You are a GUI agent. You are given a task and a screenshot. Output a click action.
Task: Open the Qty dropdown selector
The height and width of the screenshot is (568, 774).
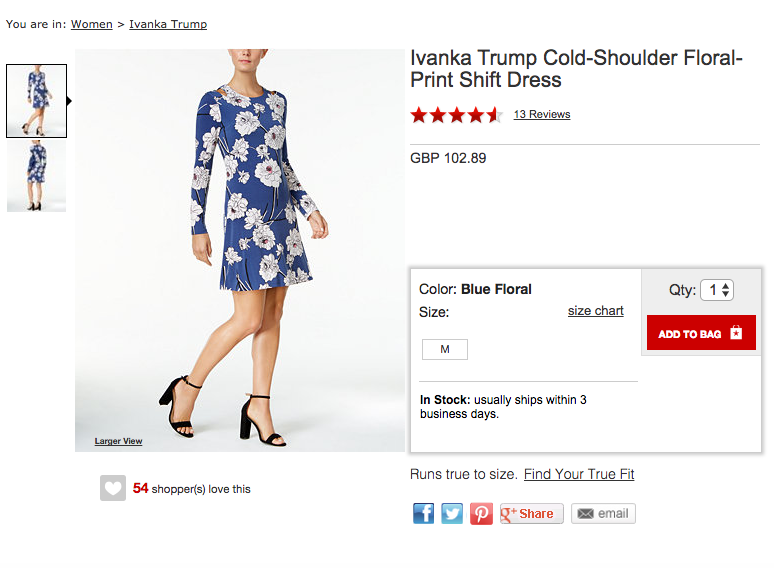[717, 290]
